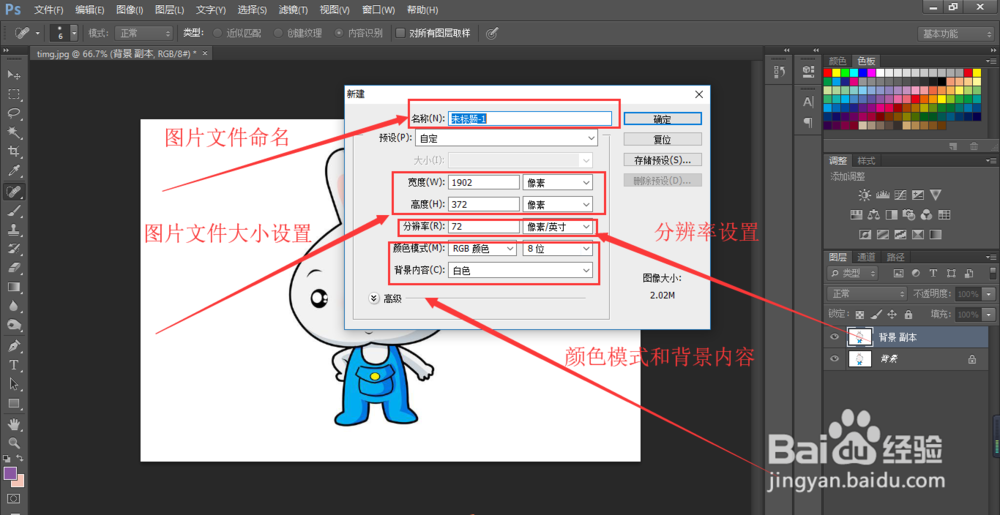Click the 宽度 width input field
Image resolution: width=1000 pixels, height=515 pixels.
(x=484, y=182)
